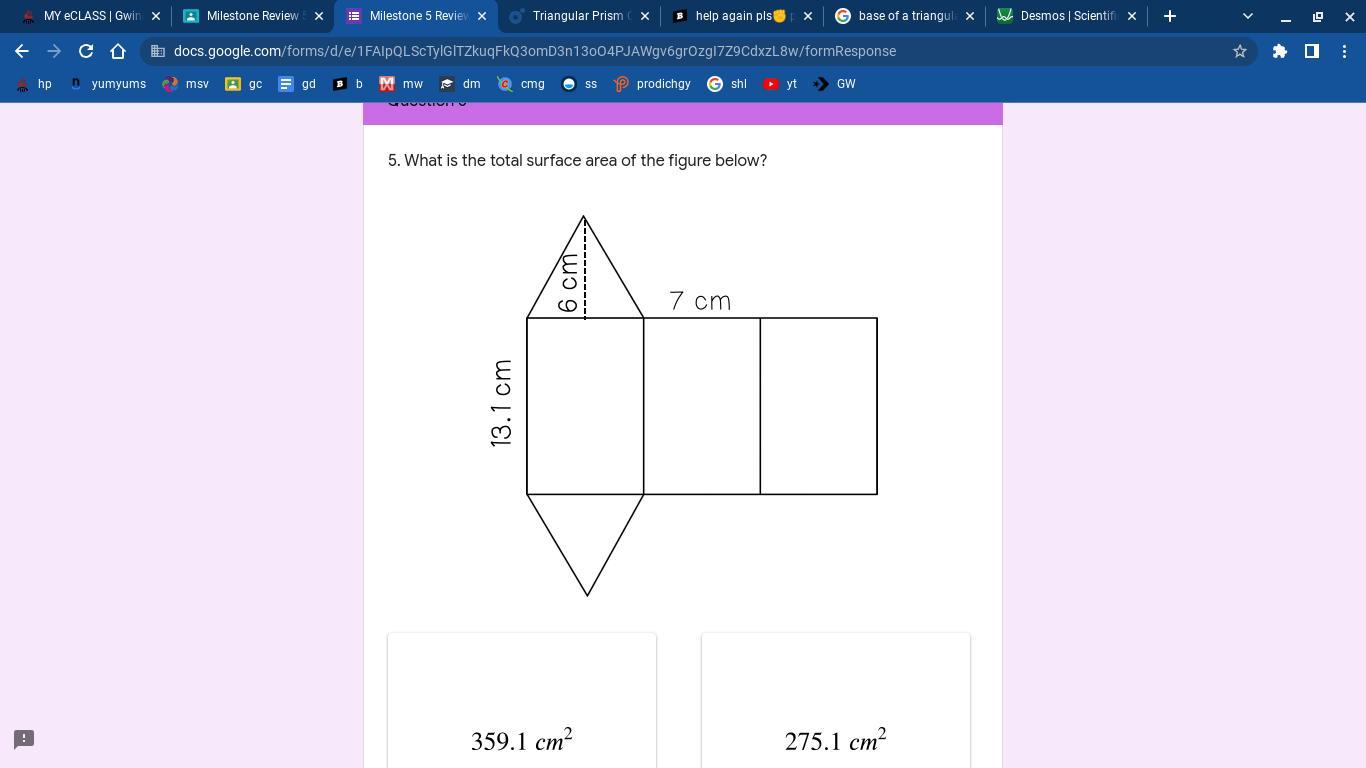Bookmark this page with the star icon
1366x768 pixels.
point(1240,51)
